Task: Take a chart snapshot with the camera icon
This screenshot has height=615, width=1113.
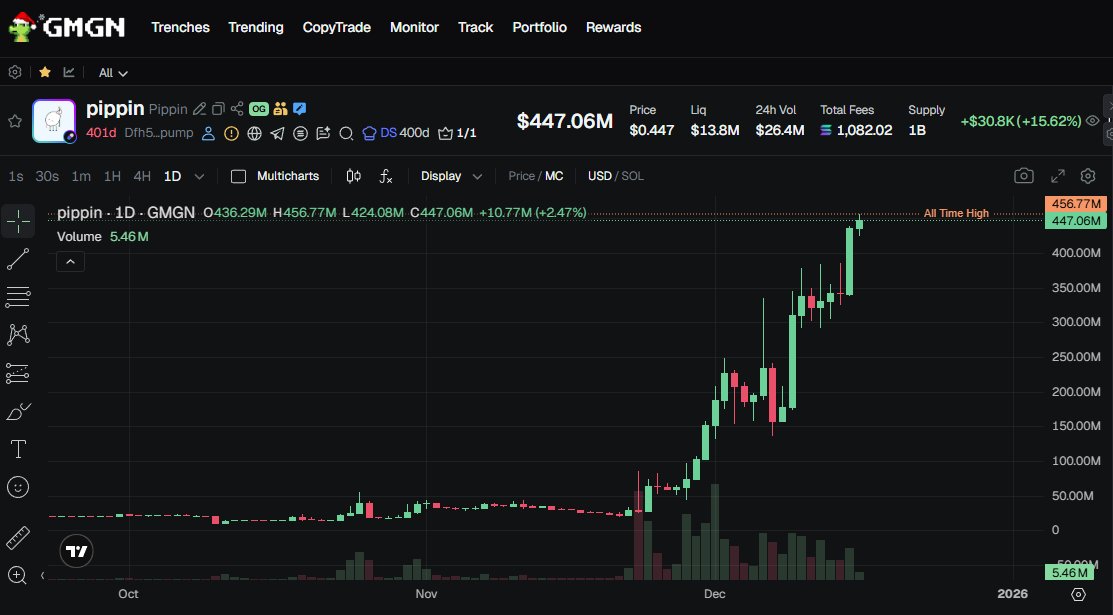Action: click(x=1023, y=175)
